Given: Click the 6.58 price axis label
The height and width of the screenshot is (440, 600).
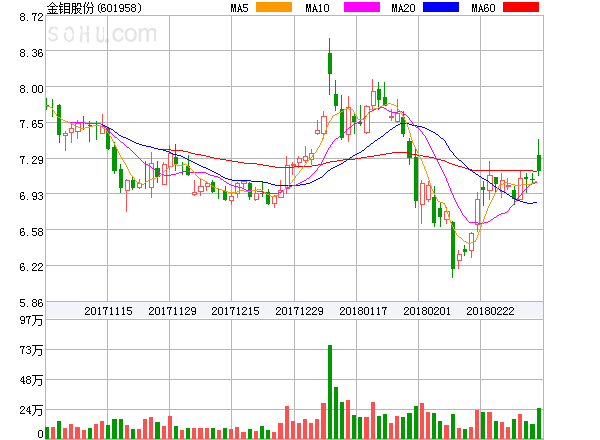Looking at the screenshot, I should pos(31,232).
